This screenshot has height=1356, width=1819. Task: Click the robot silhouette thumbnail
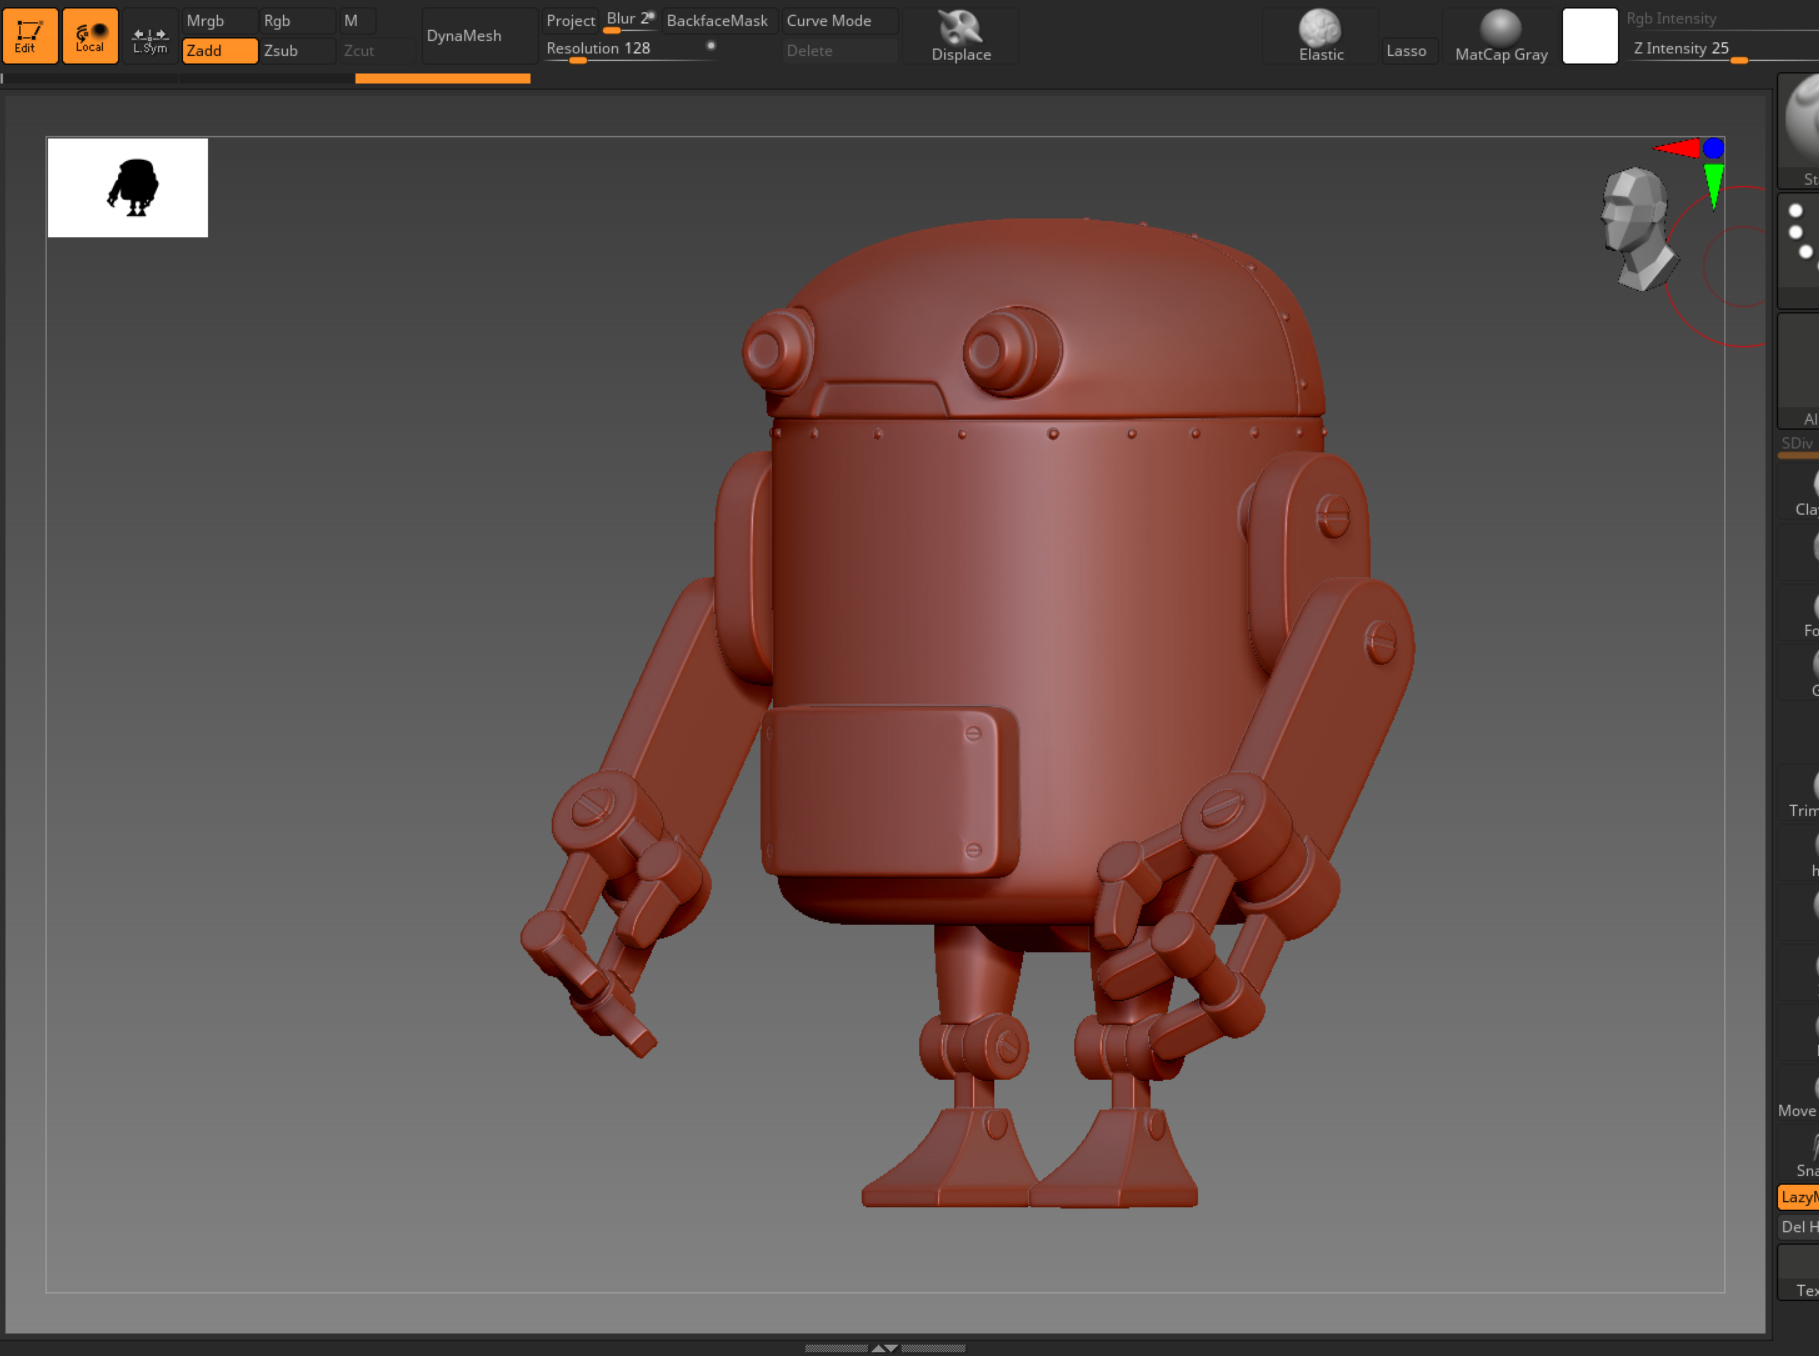coord(128,188)
